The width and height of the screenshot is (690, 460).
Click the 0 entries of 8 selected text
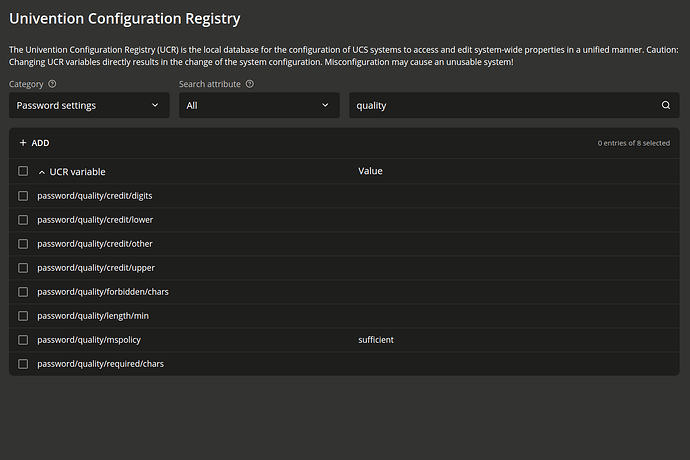634,143
